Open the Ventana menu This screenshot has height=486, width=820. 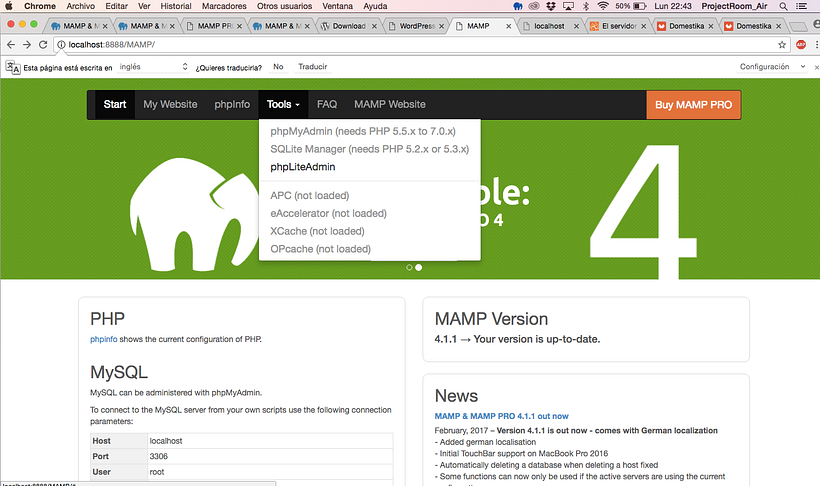(337, 6)
